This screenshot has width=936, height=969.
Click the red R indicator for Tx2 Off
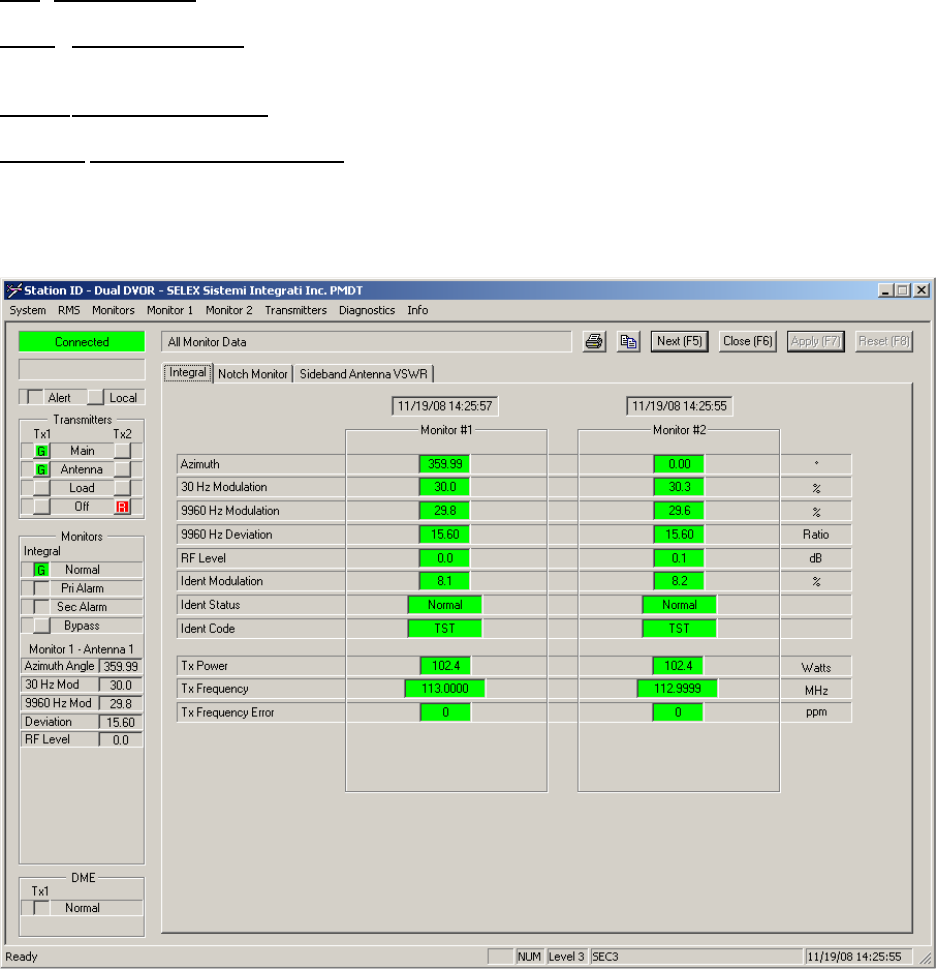(x=122, y=507)
